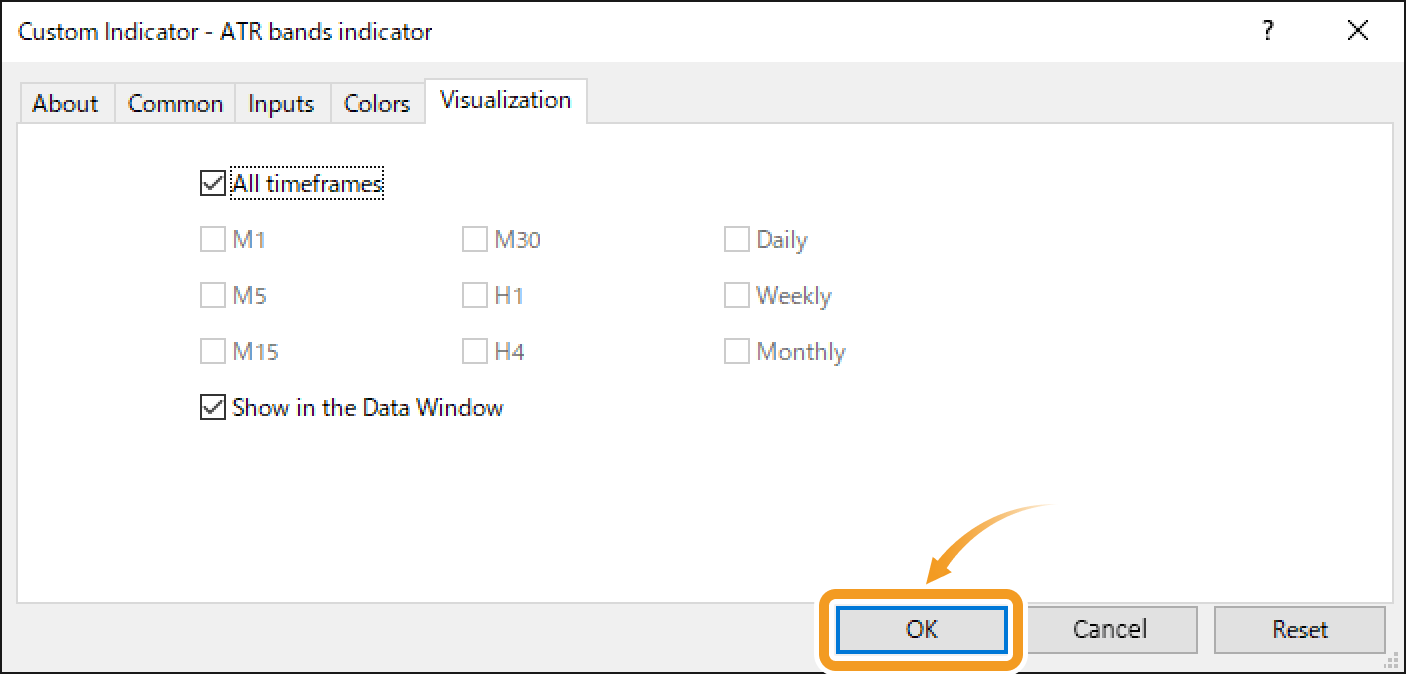Open the Inputs tab

click(x=281, y=103)
